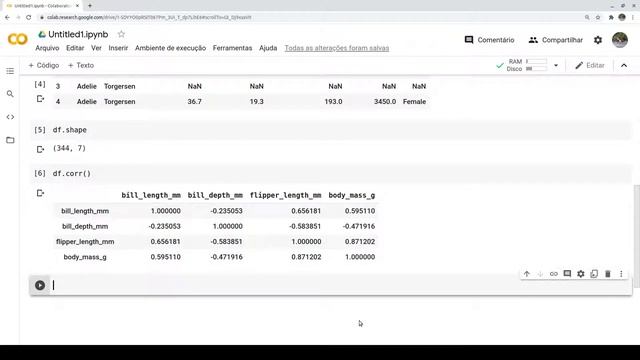Image resolution: width=640 pixels, height=360 pixels.
Task: Open the table of contents sidebar icon
Action: (x=10, y=71)
